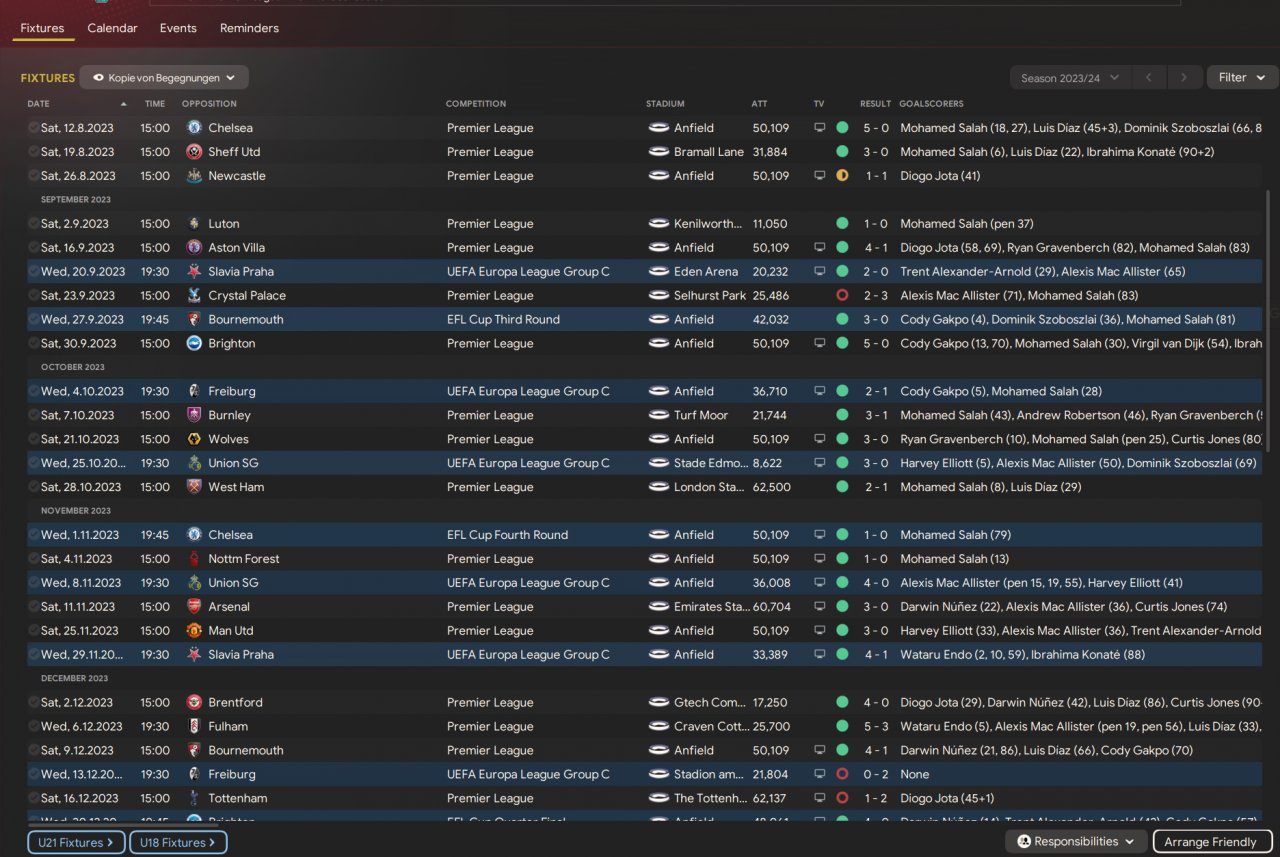Image resolution: width=1280 pixels, height=857 pixels.
Task: Open U18 Fixtures
Action: [x=178, y=843]
